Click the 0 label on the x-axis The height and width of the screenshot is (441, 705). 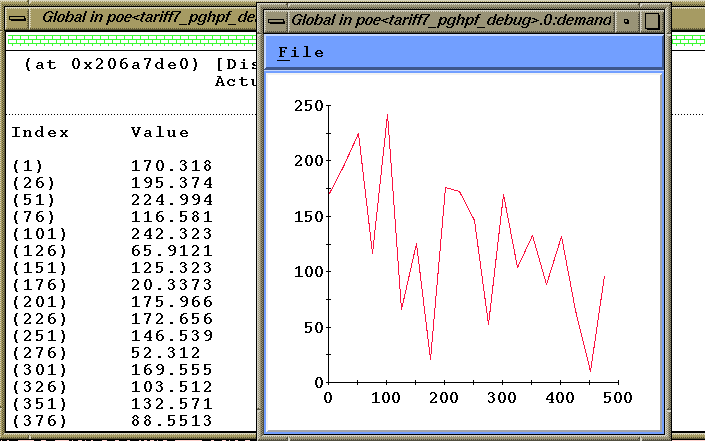[328, 398]
